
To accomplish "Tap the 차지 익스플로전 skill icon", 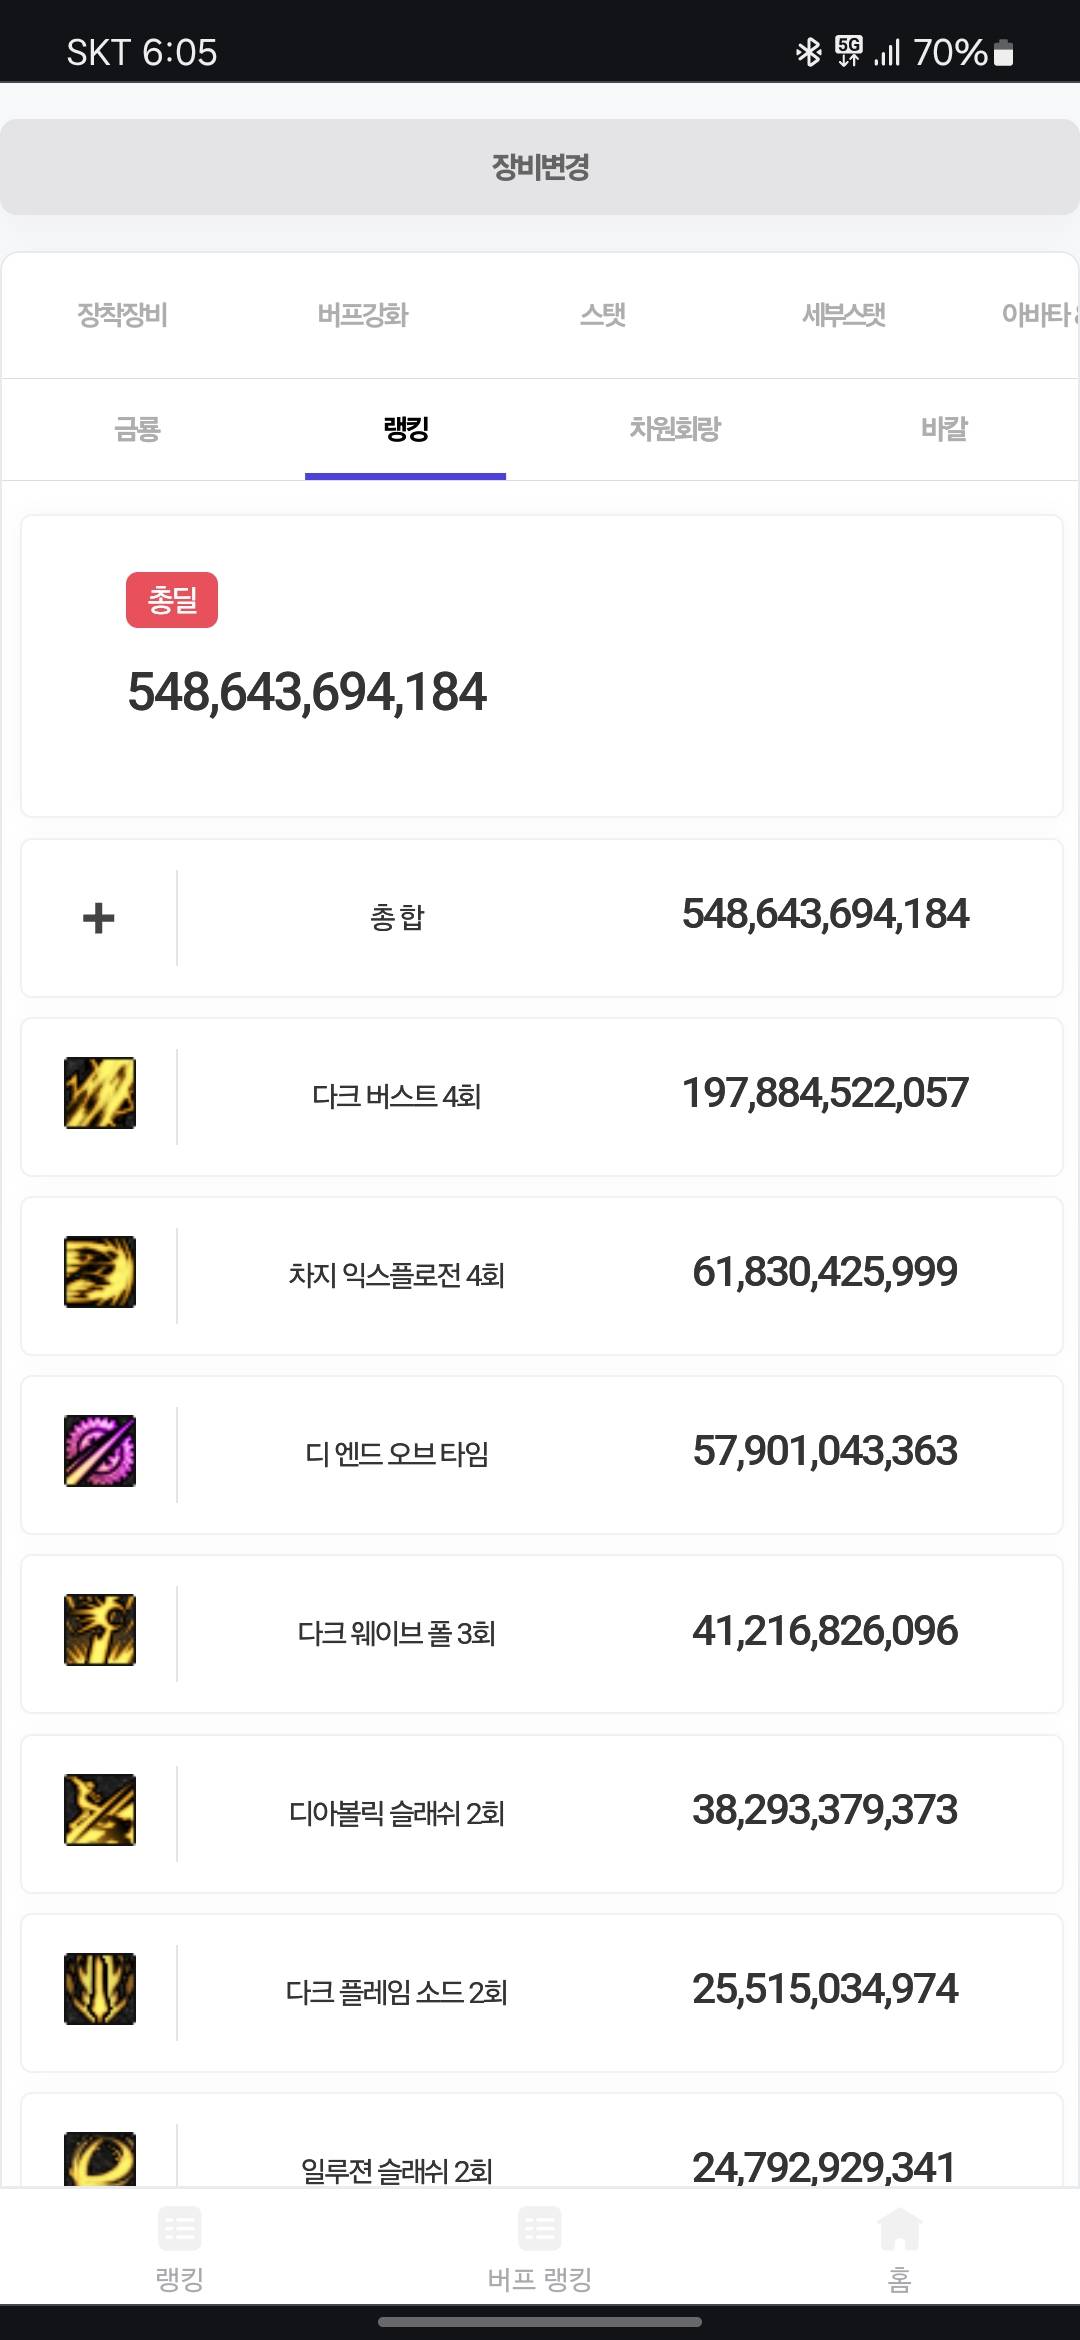I will [100, 1272].
